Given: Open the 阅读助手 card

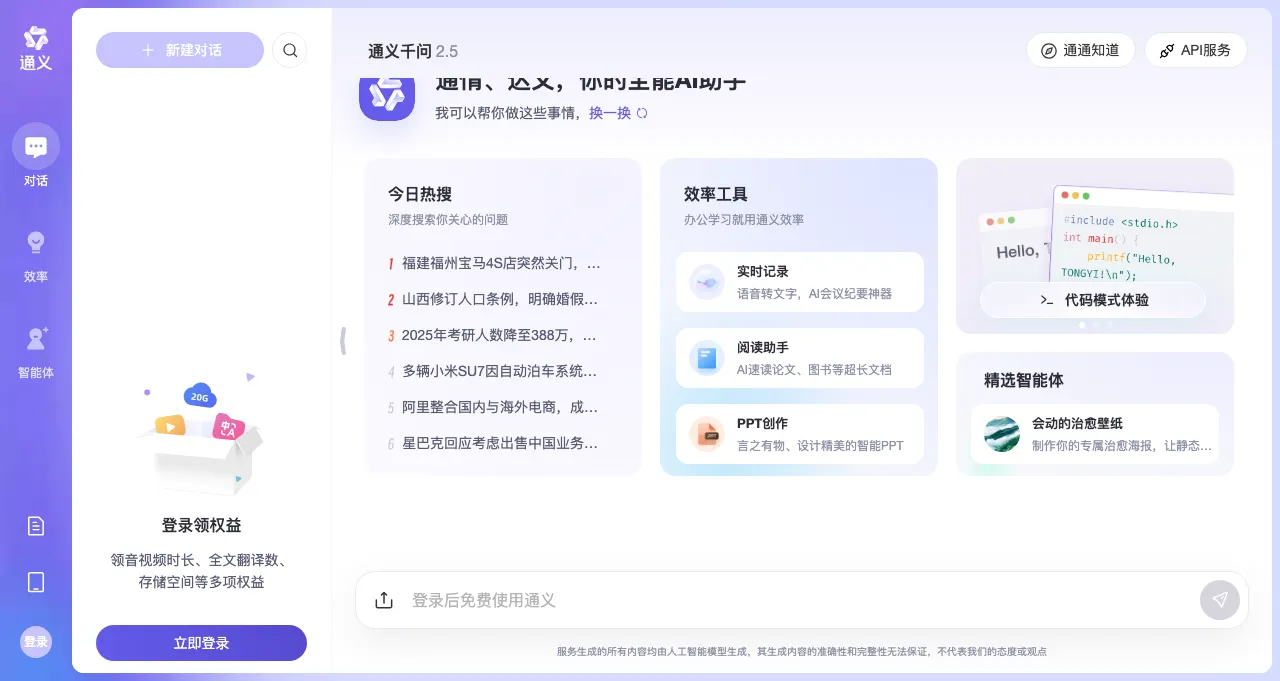Looking at the screenshot, I should (800, 358).
